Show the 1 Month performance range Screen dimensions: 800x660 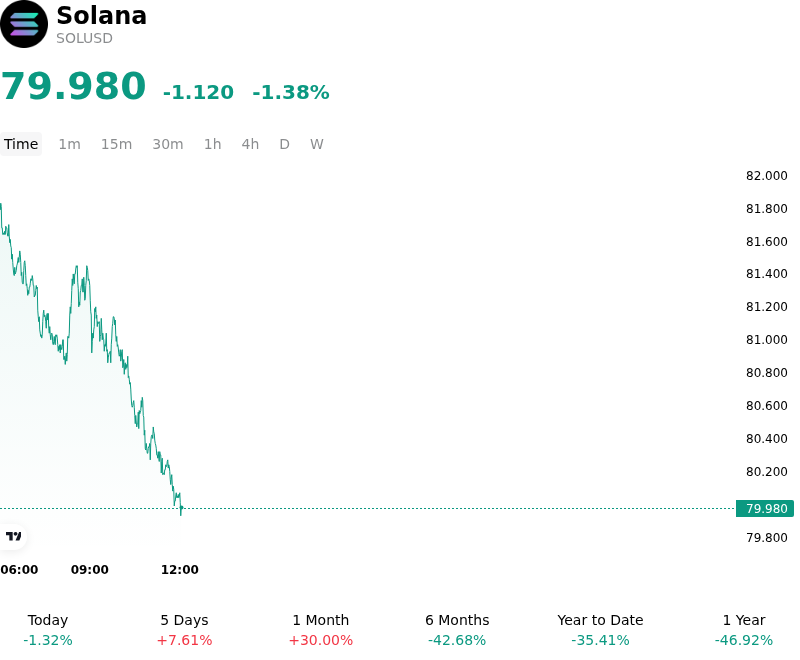click(320, 630)
